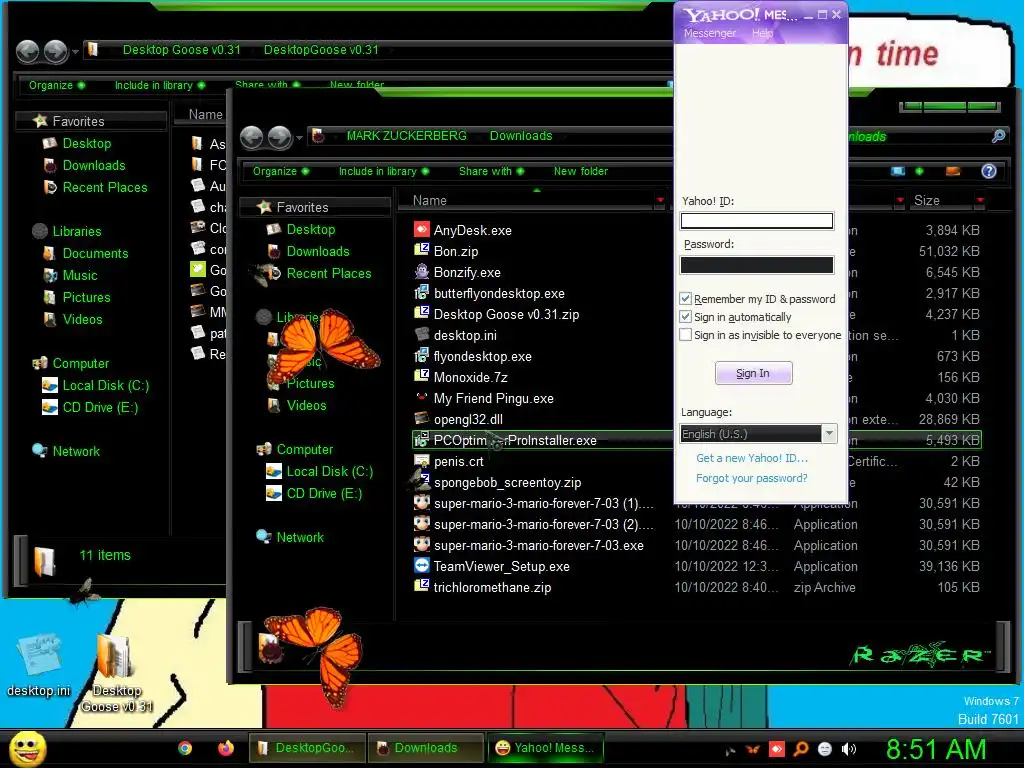Select butterflyondesktop.exe file
Image resolution: width=1024 pixels, height=768 pixels.
pyautogui.click(x=499, y=293)
